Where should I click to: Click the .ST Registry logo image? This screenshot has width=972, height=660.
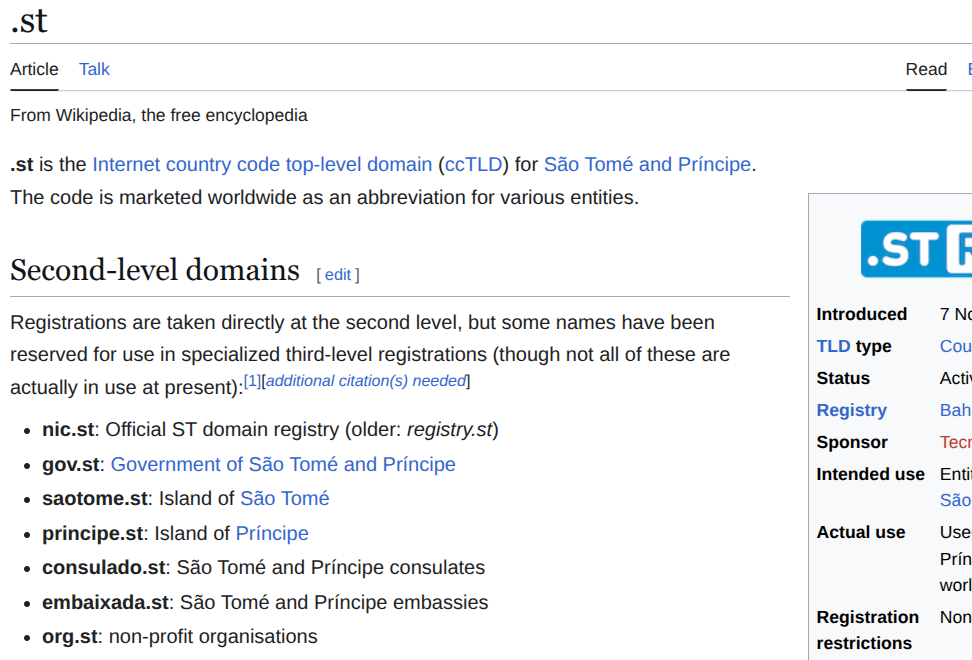click(x=915, y=249)
